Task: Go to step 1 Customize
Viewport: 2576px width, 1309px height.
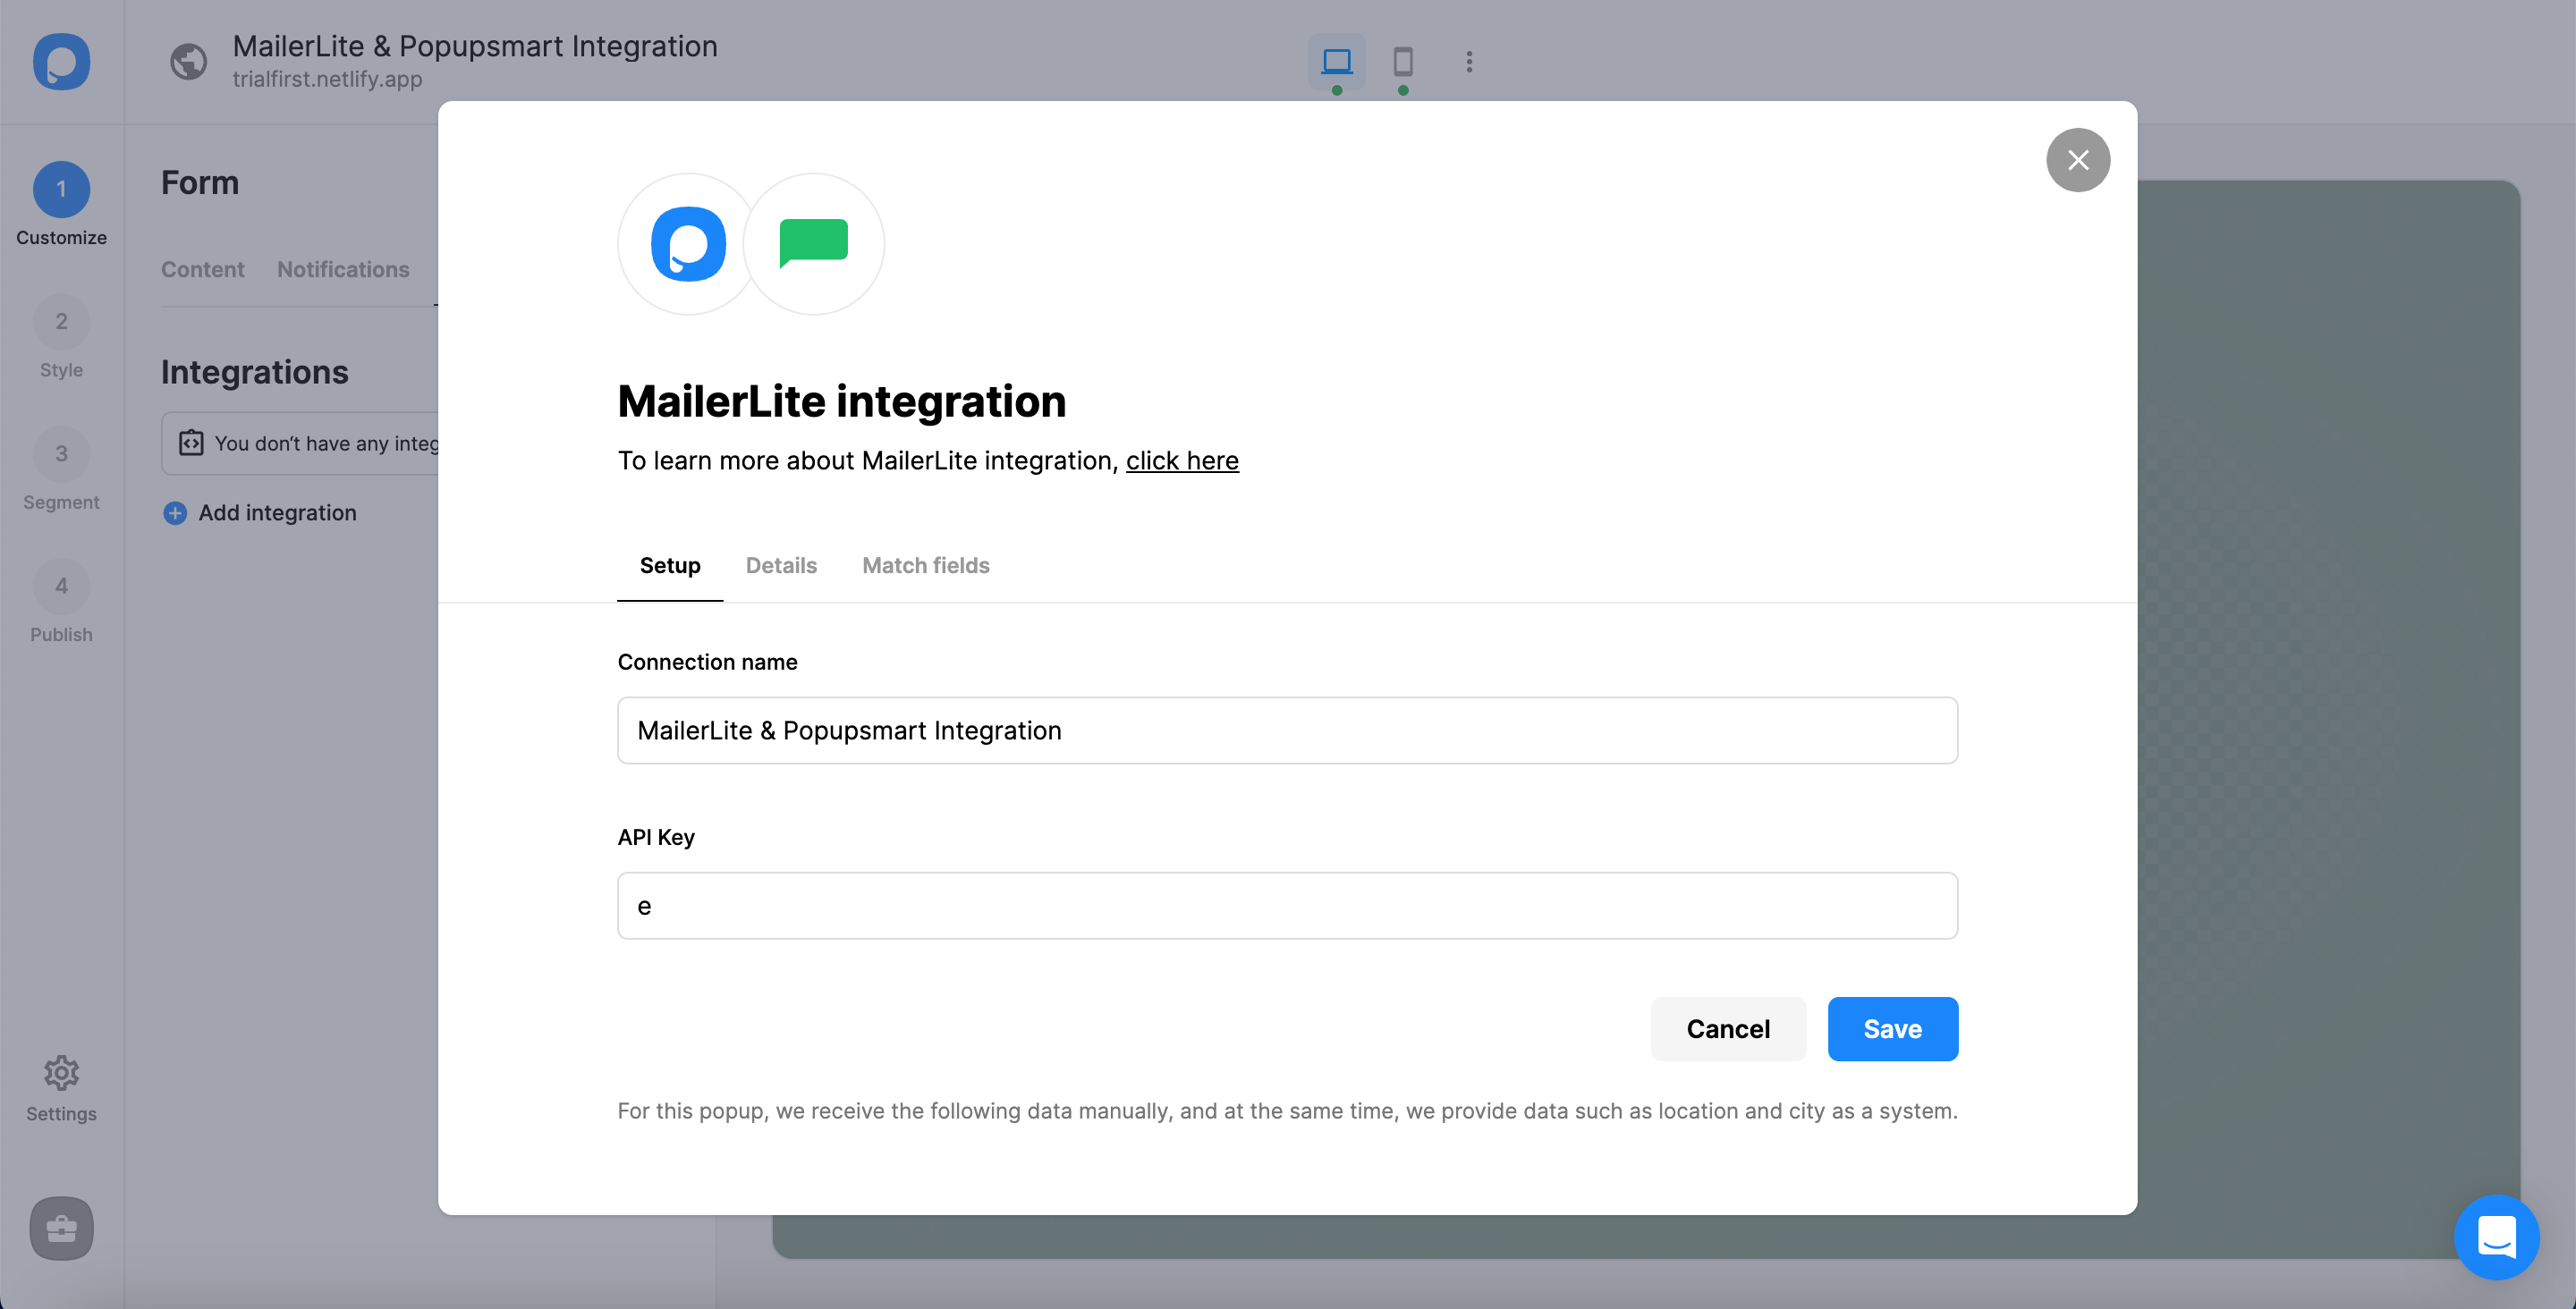Action: point(61,204)
